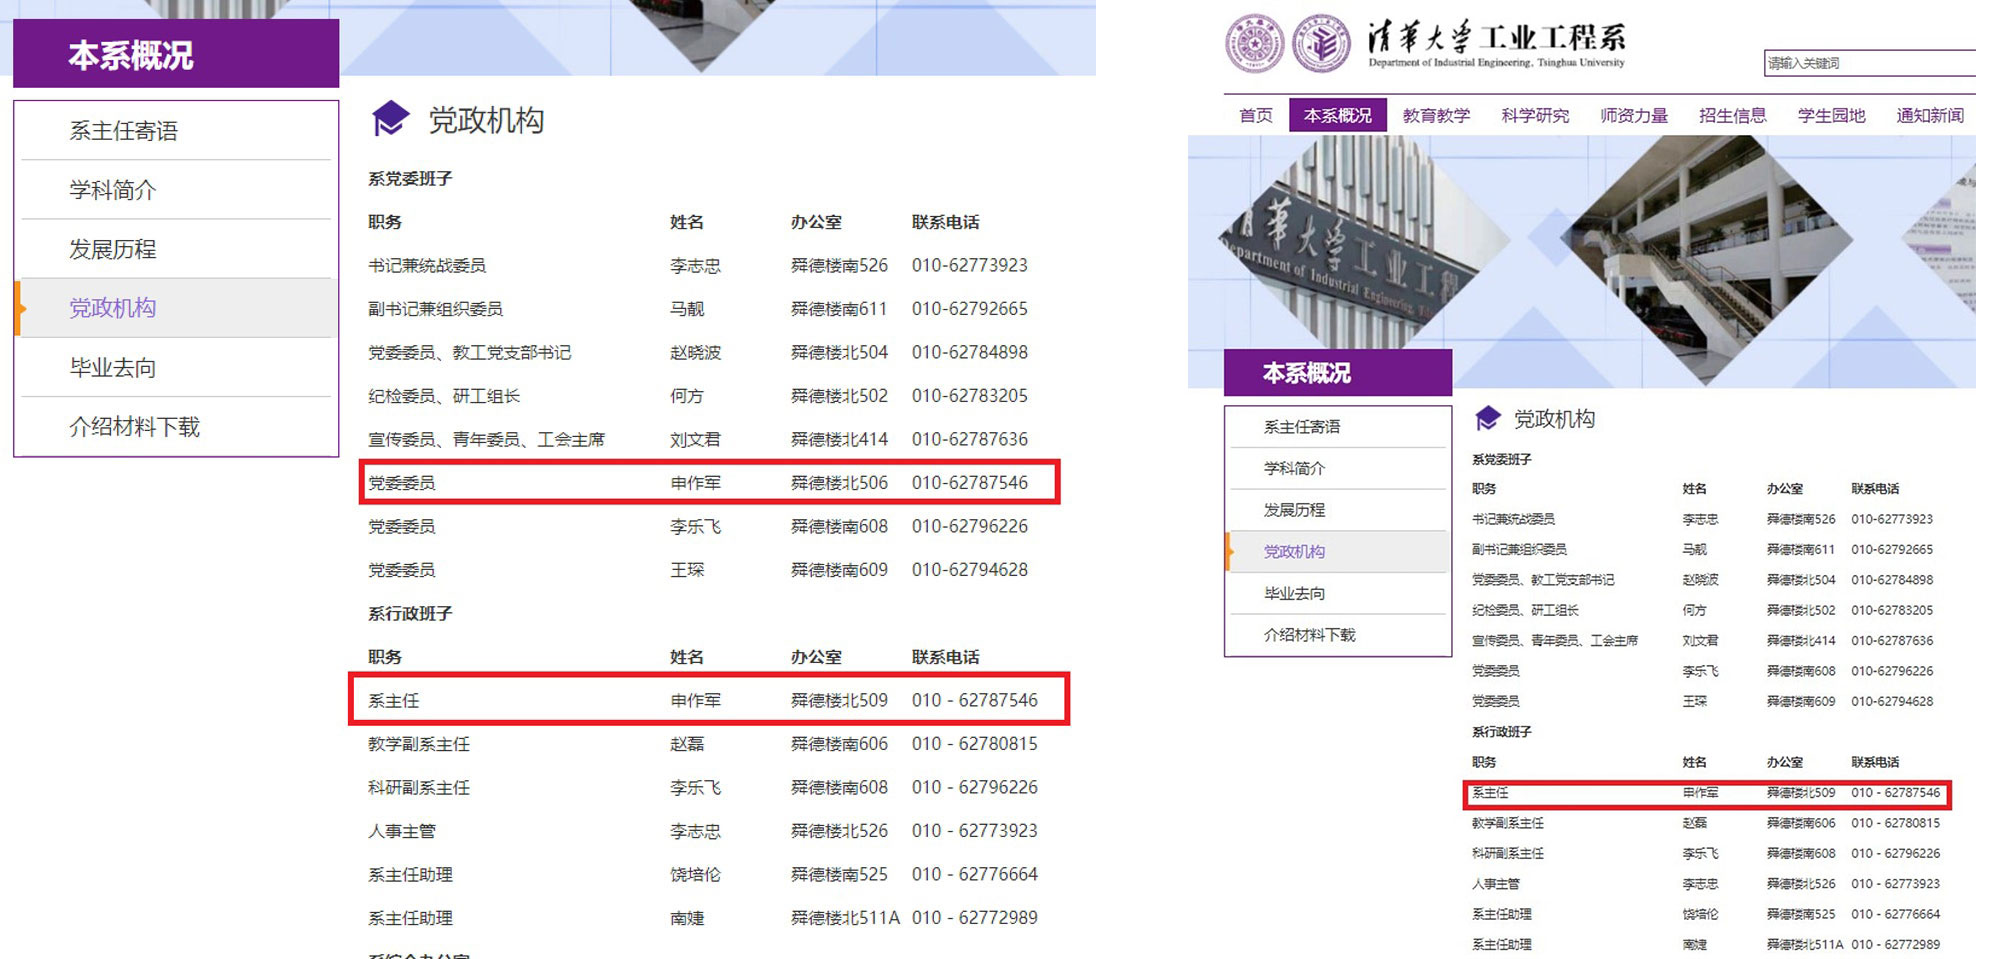
Task: Open 学科简介 in the large left sidebar
Action: click(113, 190)
